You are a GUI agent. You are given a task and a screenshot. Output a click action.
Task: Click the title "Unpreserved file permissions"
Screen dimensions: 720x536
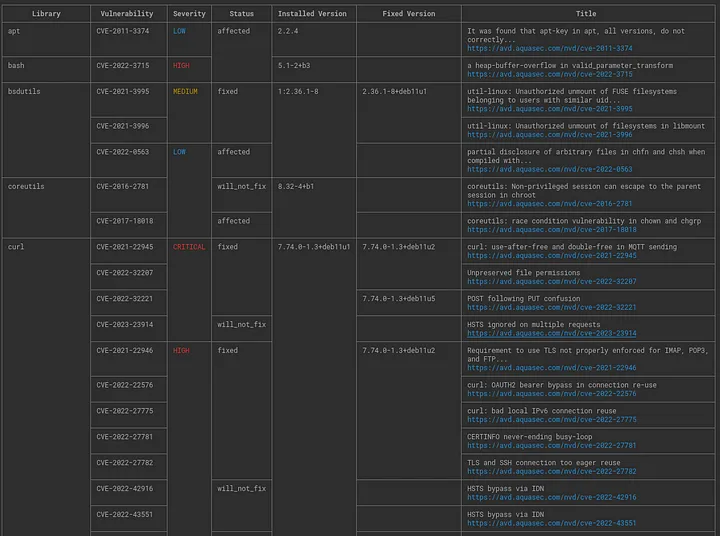(x=523, y=272)
